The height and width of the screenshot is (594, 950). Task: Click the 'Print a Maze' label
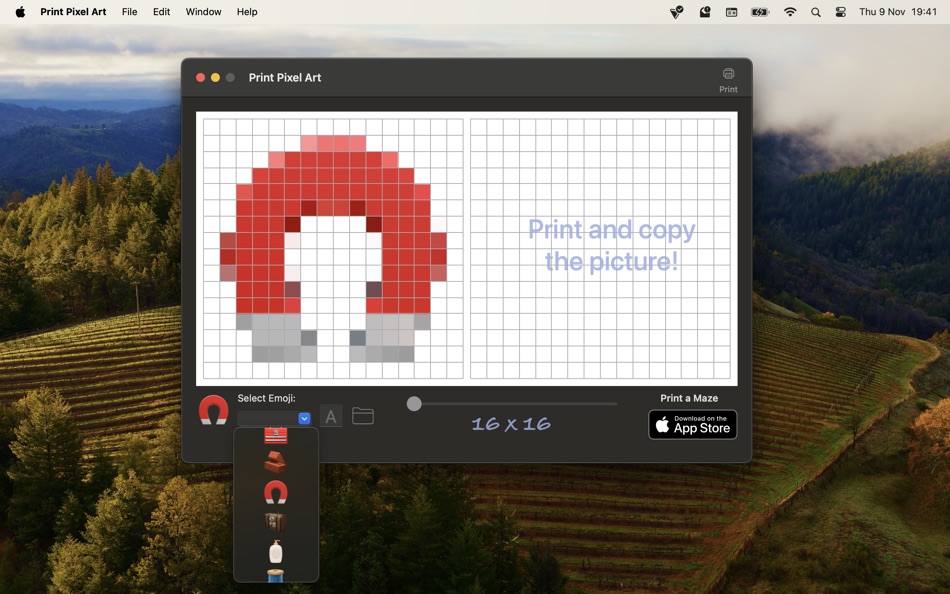(689, 398)
